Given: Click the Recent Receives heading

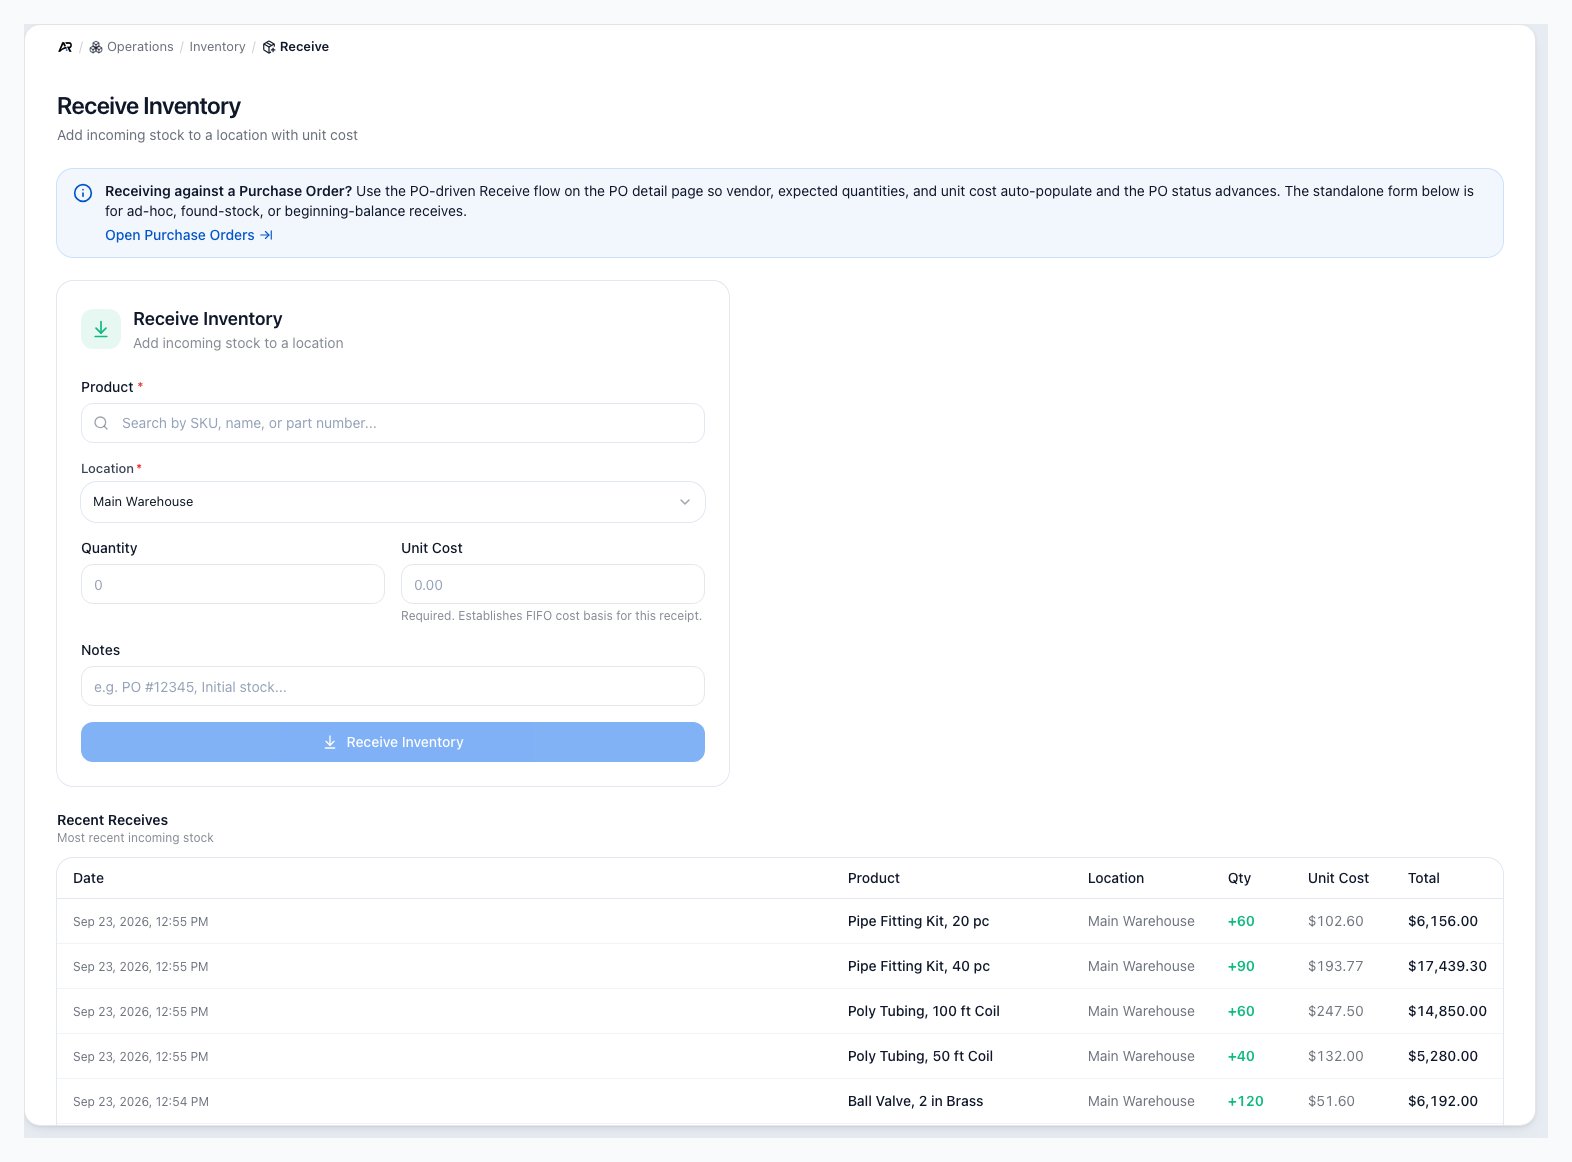Looking at the screenshot, I should (112, 820).
